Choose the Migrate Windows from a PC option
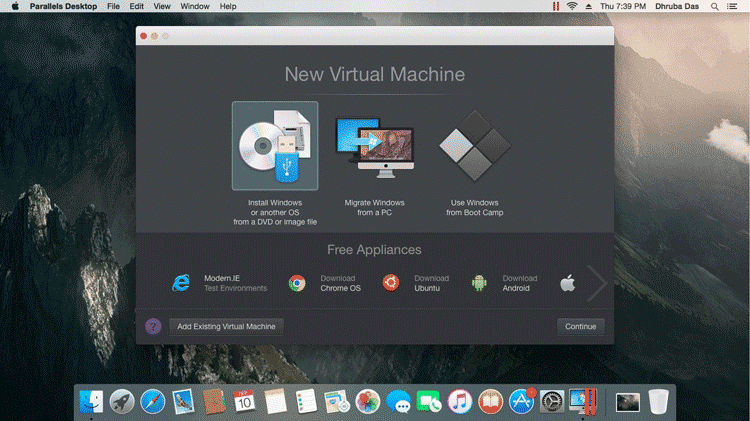This screenshot has height=421, width=750. [375, 147]
